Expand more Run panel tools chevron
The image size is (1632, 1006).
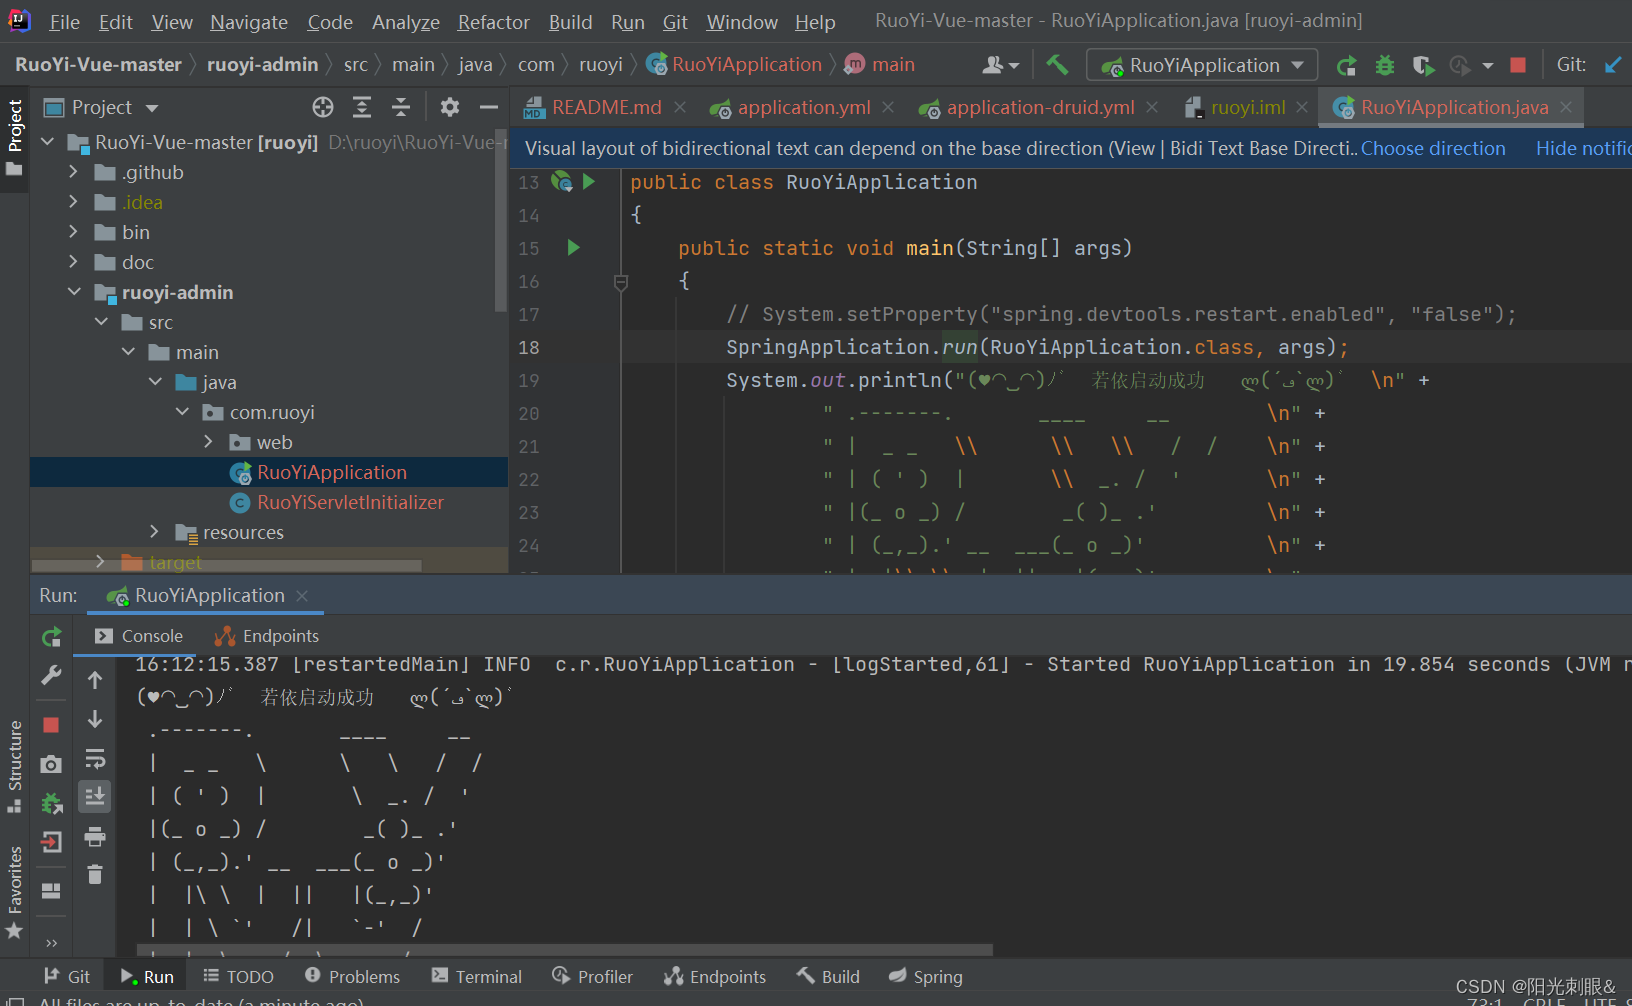(x=51, y=942)
